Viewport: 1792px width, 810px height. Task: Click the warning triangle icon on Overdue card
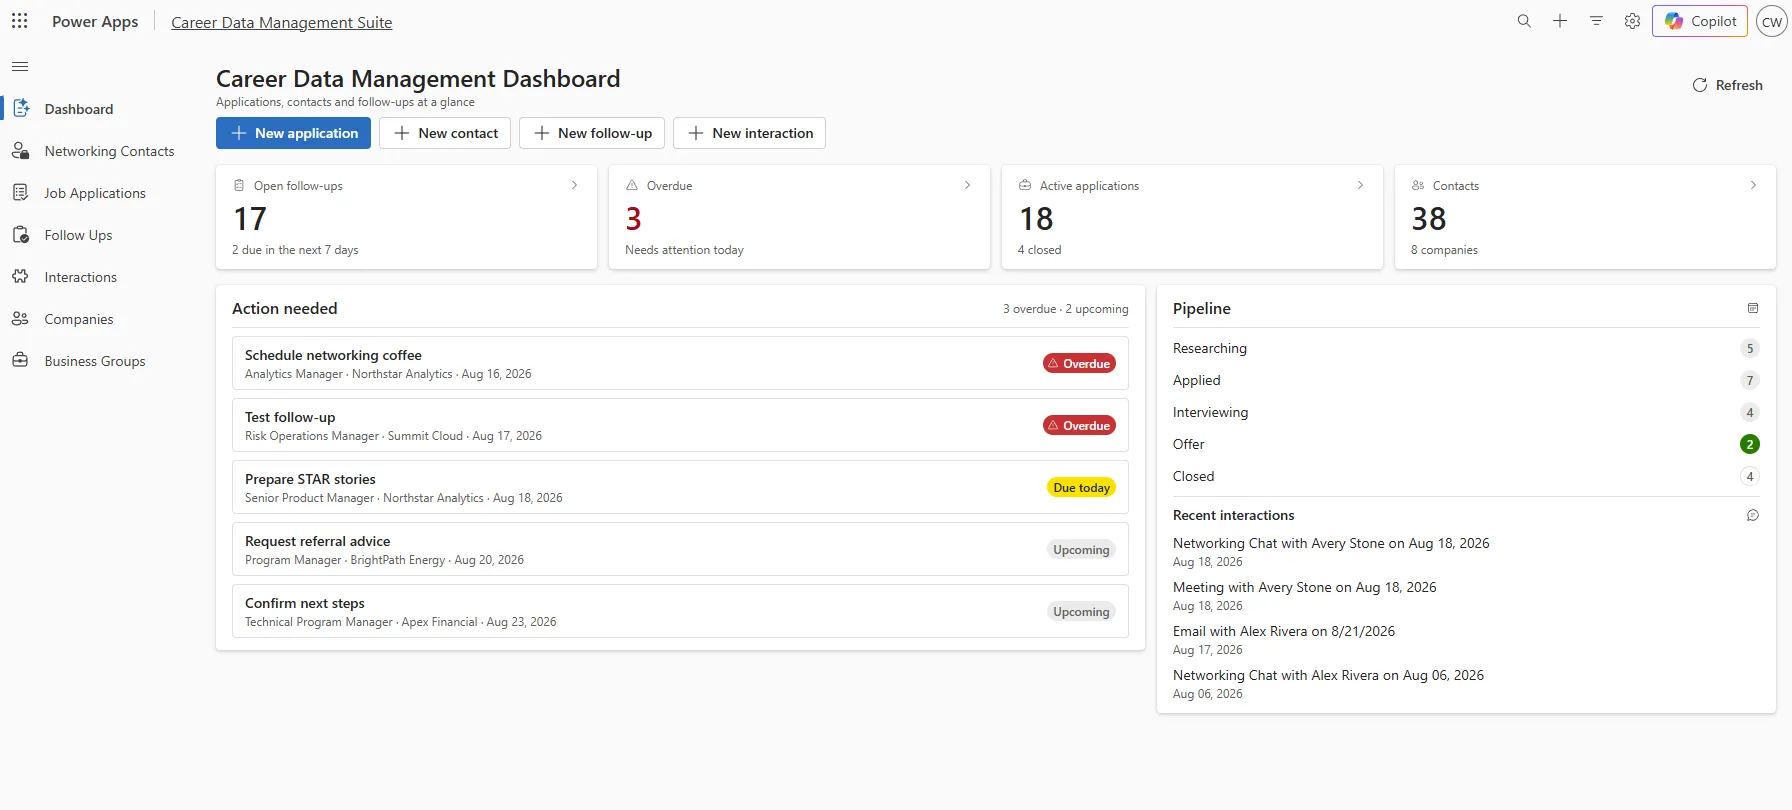pyautogui.click(x=632, y=185)
